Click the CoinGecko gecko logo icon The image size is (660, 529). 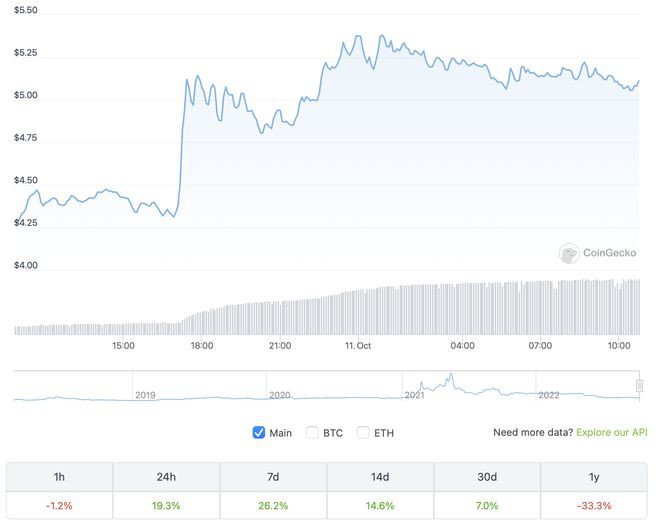pos(569,254)
